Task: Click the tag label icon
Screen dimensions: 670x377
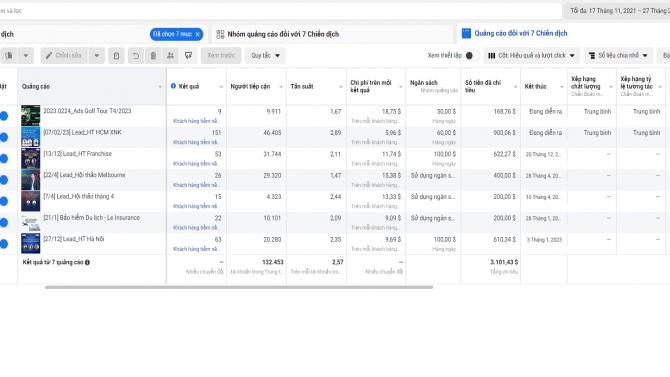Action: coord(188,56)
